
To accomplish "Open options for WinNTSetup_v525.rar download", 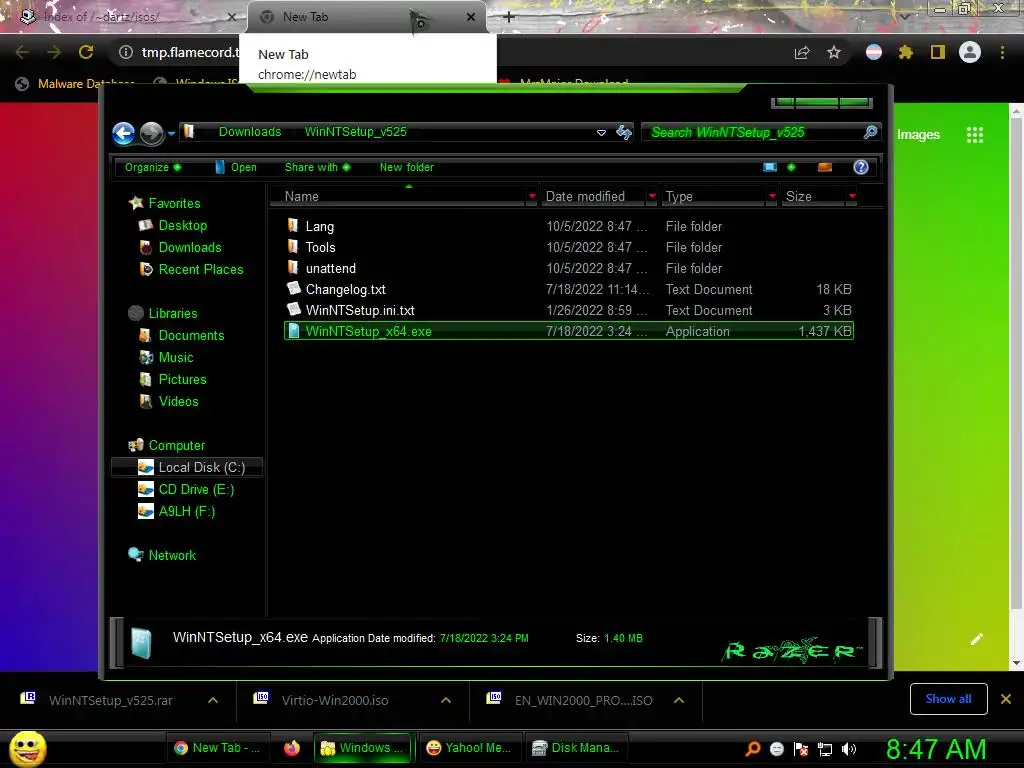I will [213, 700].
